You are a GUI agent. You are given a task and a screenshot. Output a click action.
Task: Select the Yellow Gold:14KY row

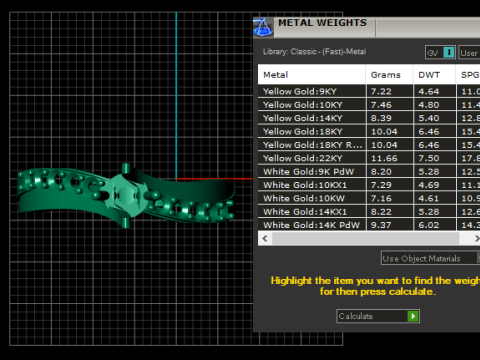point(369,118)
